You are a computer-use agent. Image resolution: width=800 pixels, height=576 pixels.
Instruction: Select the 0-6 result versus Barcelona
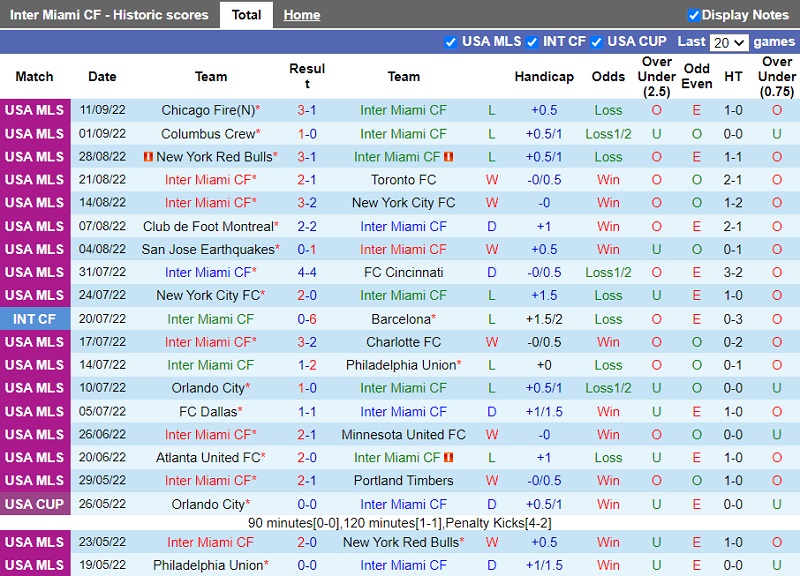tap(307, 319)
